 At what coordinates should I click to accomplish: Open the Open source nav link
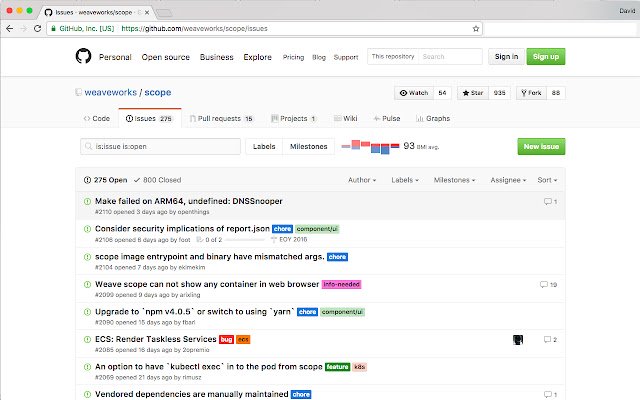[166, 57]
